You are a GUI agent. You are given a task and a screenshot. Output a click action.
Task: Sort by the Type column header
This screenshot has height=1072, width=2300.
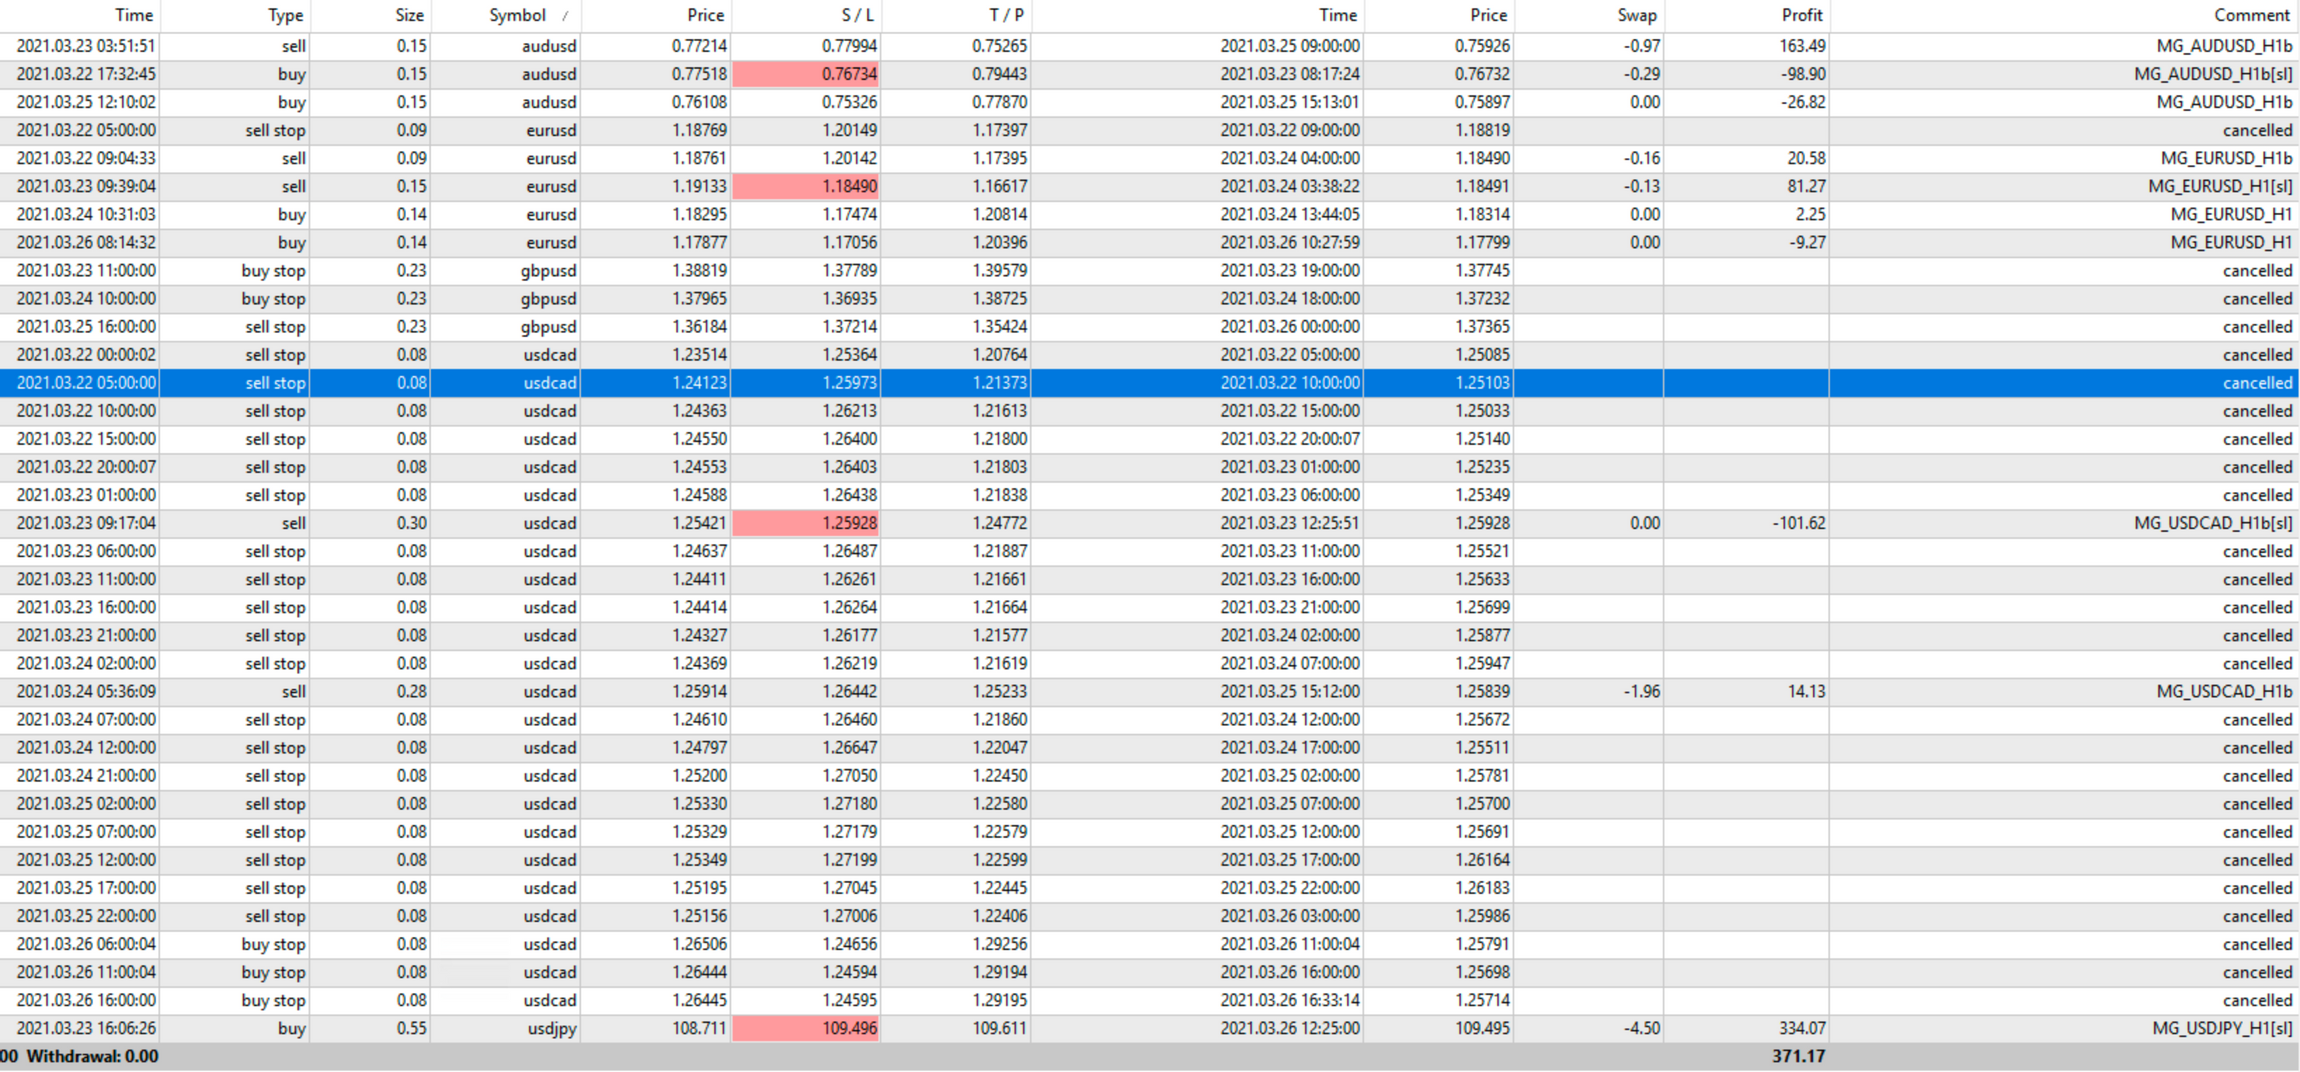coord(286,15)
